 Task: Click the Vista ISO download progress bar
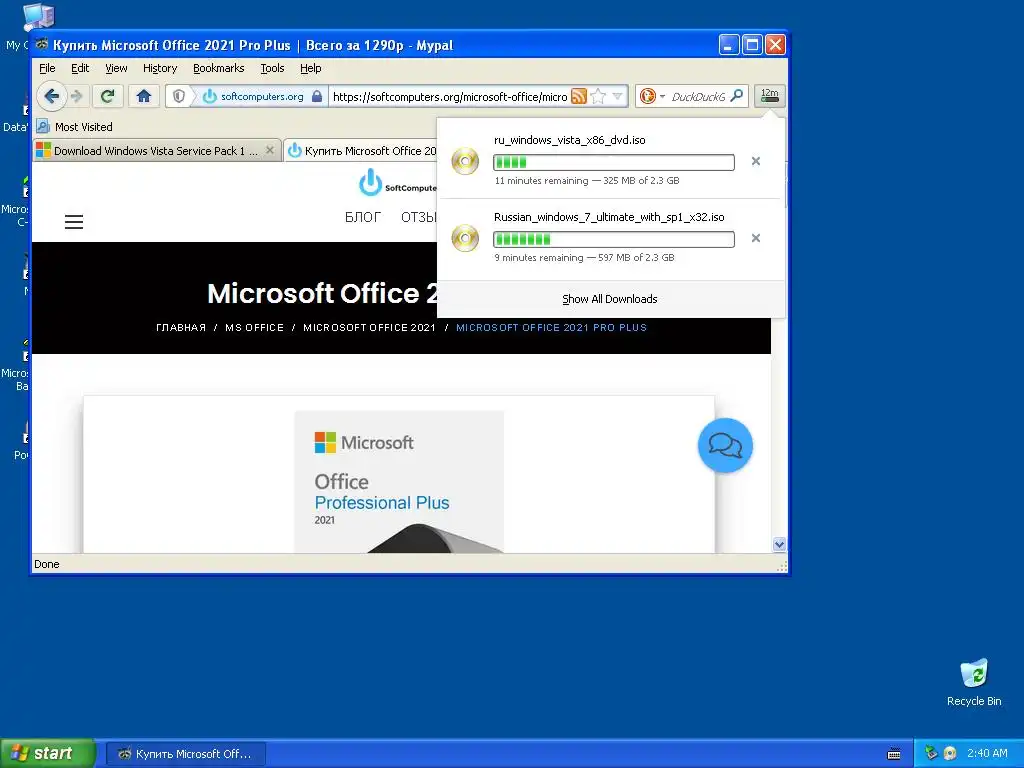pyautogui.click(x=614, y=162)
